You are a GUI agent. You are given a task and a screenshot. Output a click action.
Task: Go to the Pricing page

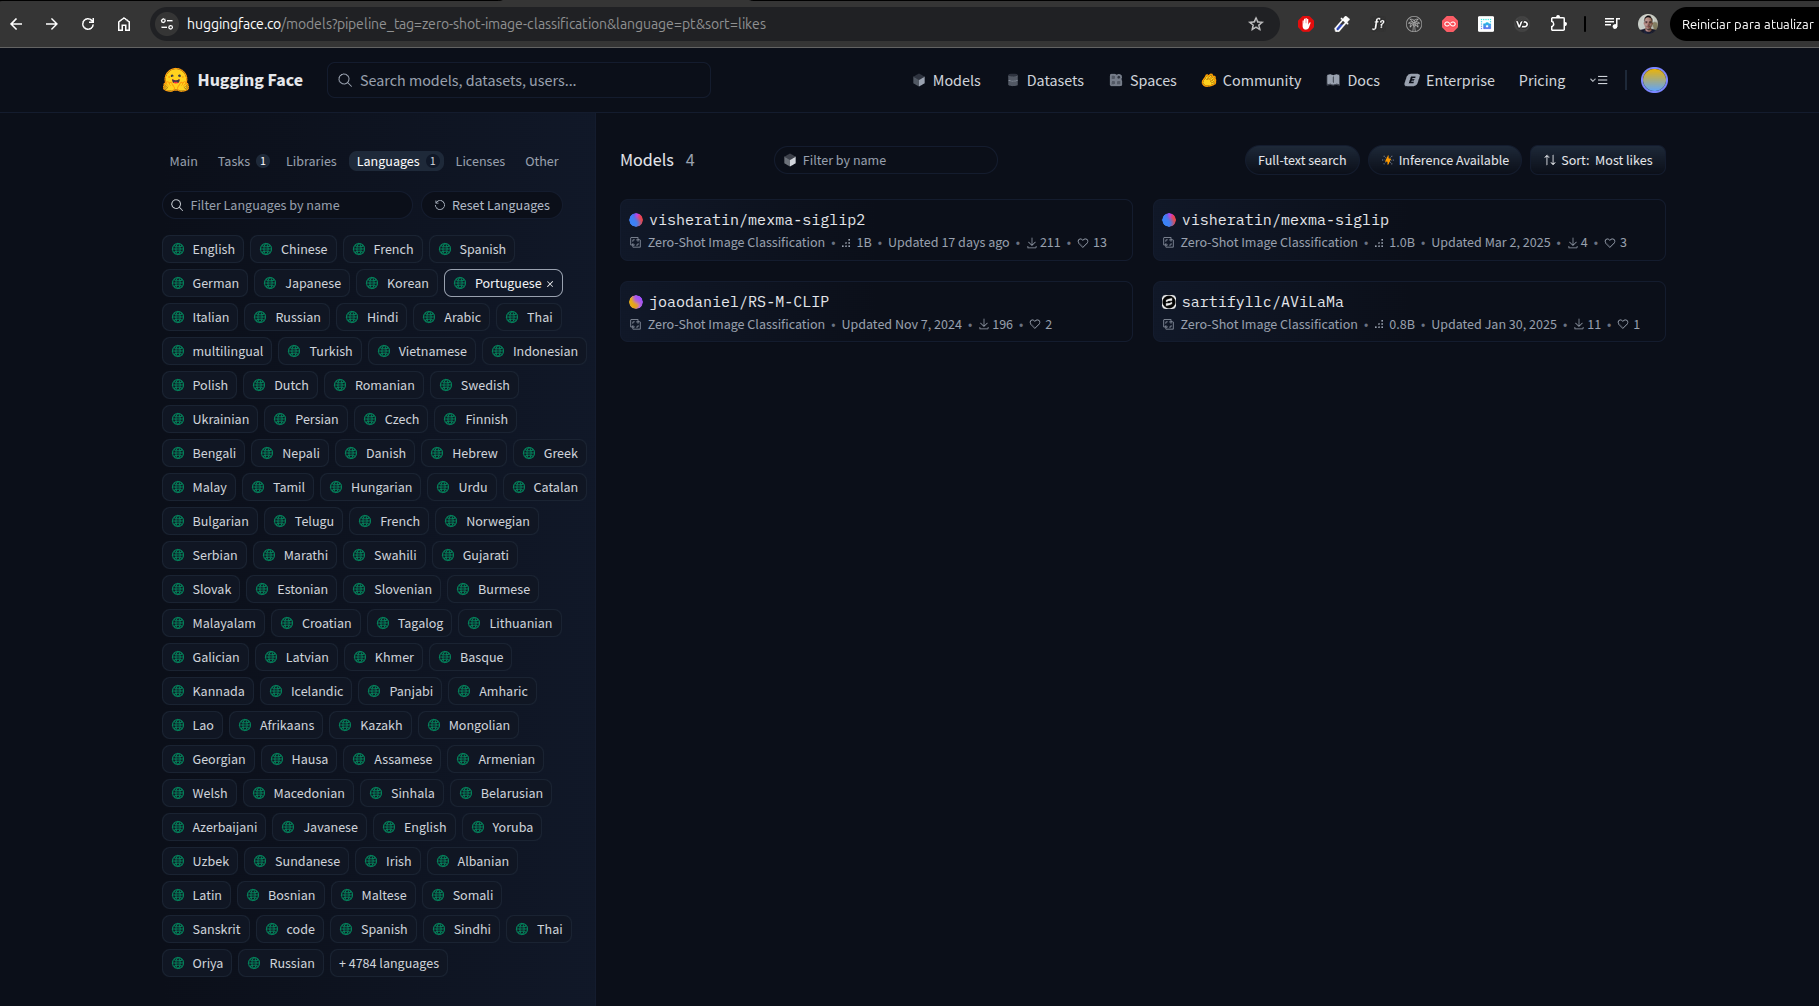click(1542, 81)
